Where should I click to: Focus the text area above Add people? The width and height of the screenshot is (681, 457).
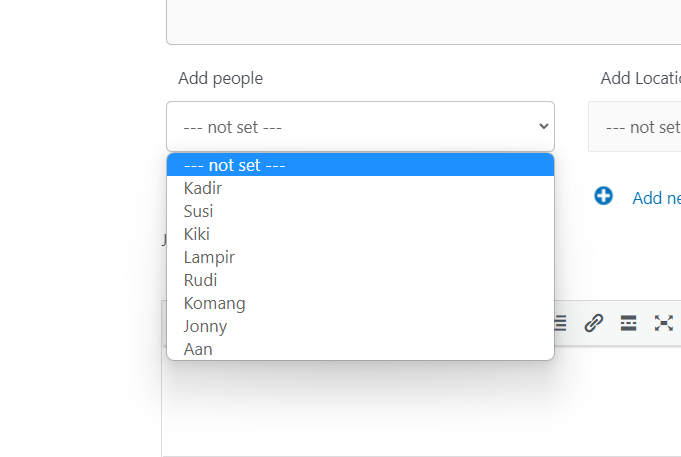[423, 22]
